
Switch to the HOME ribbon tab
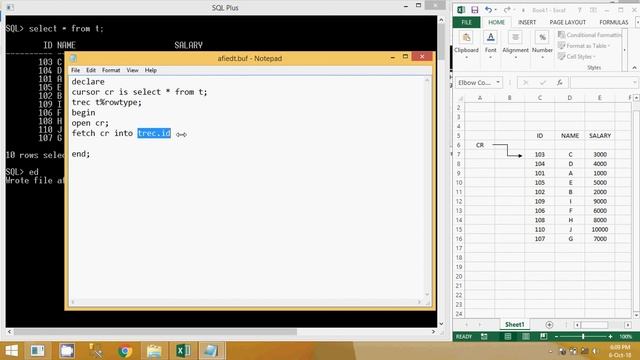click(496, 22)
